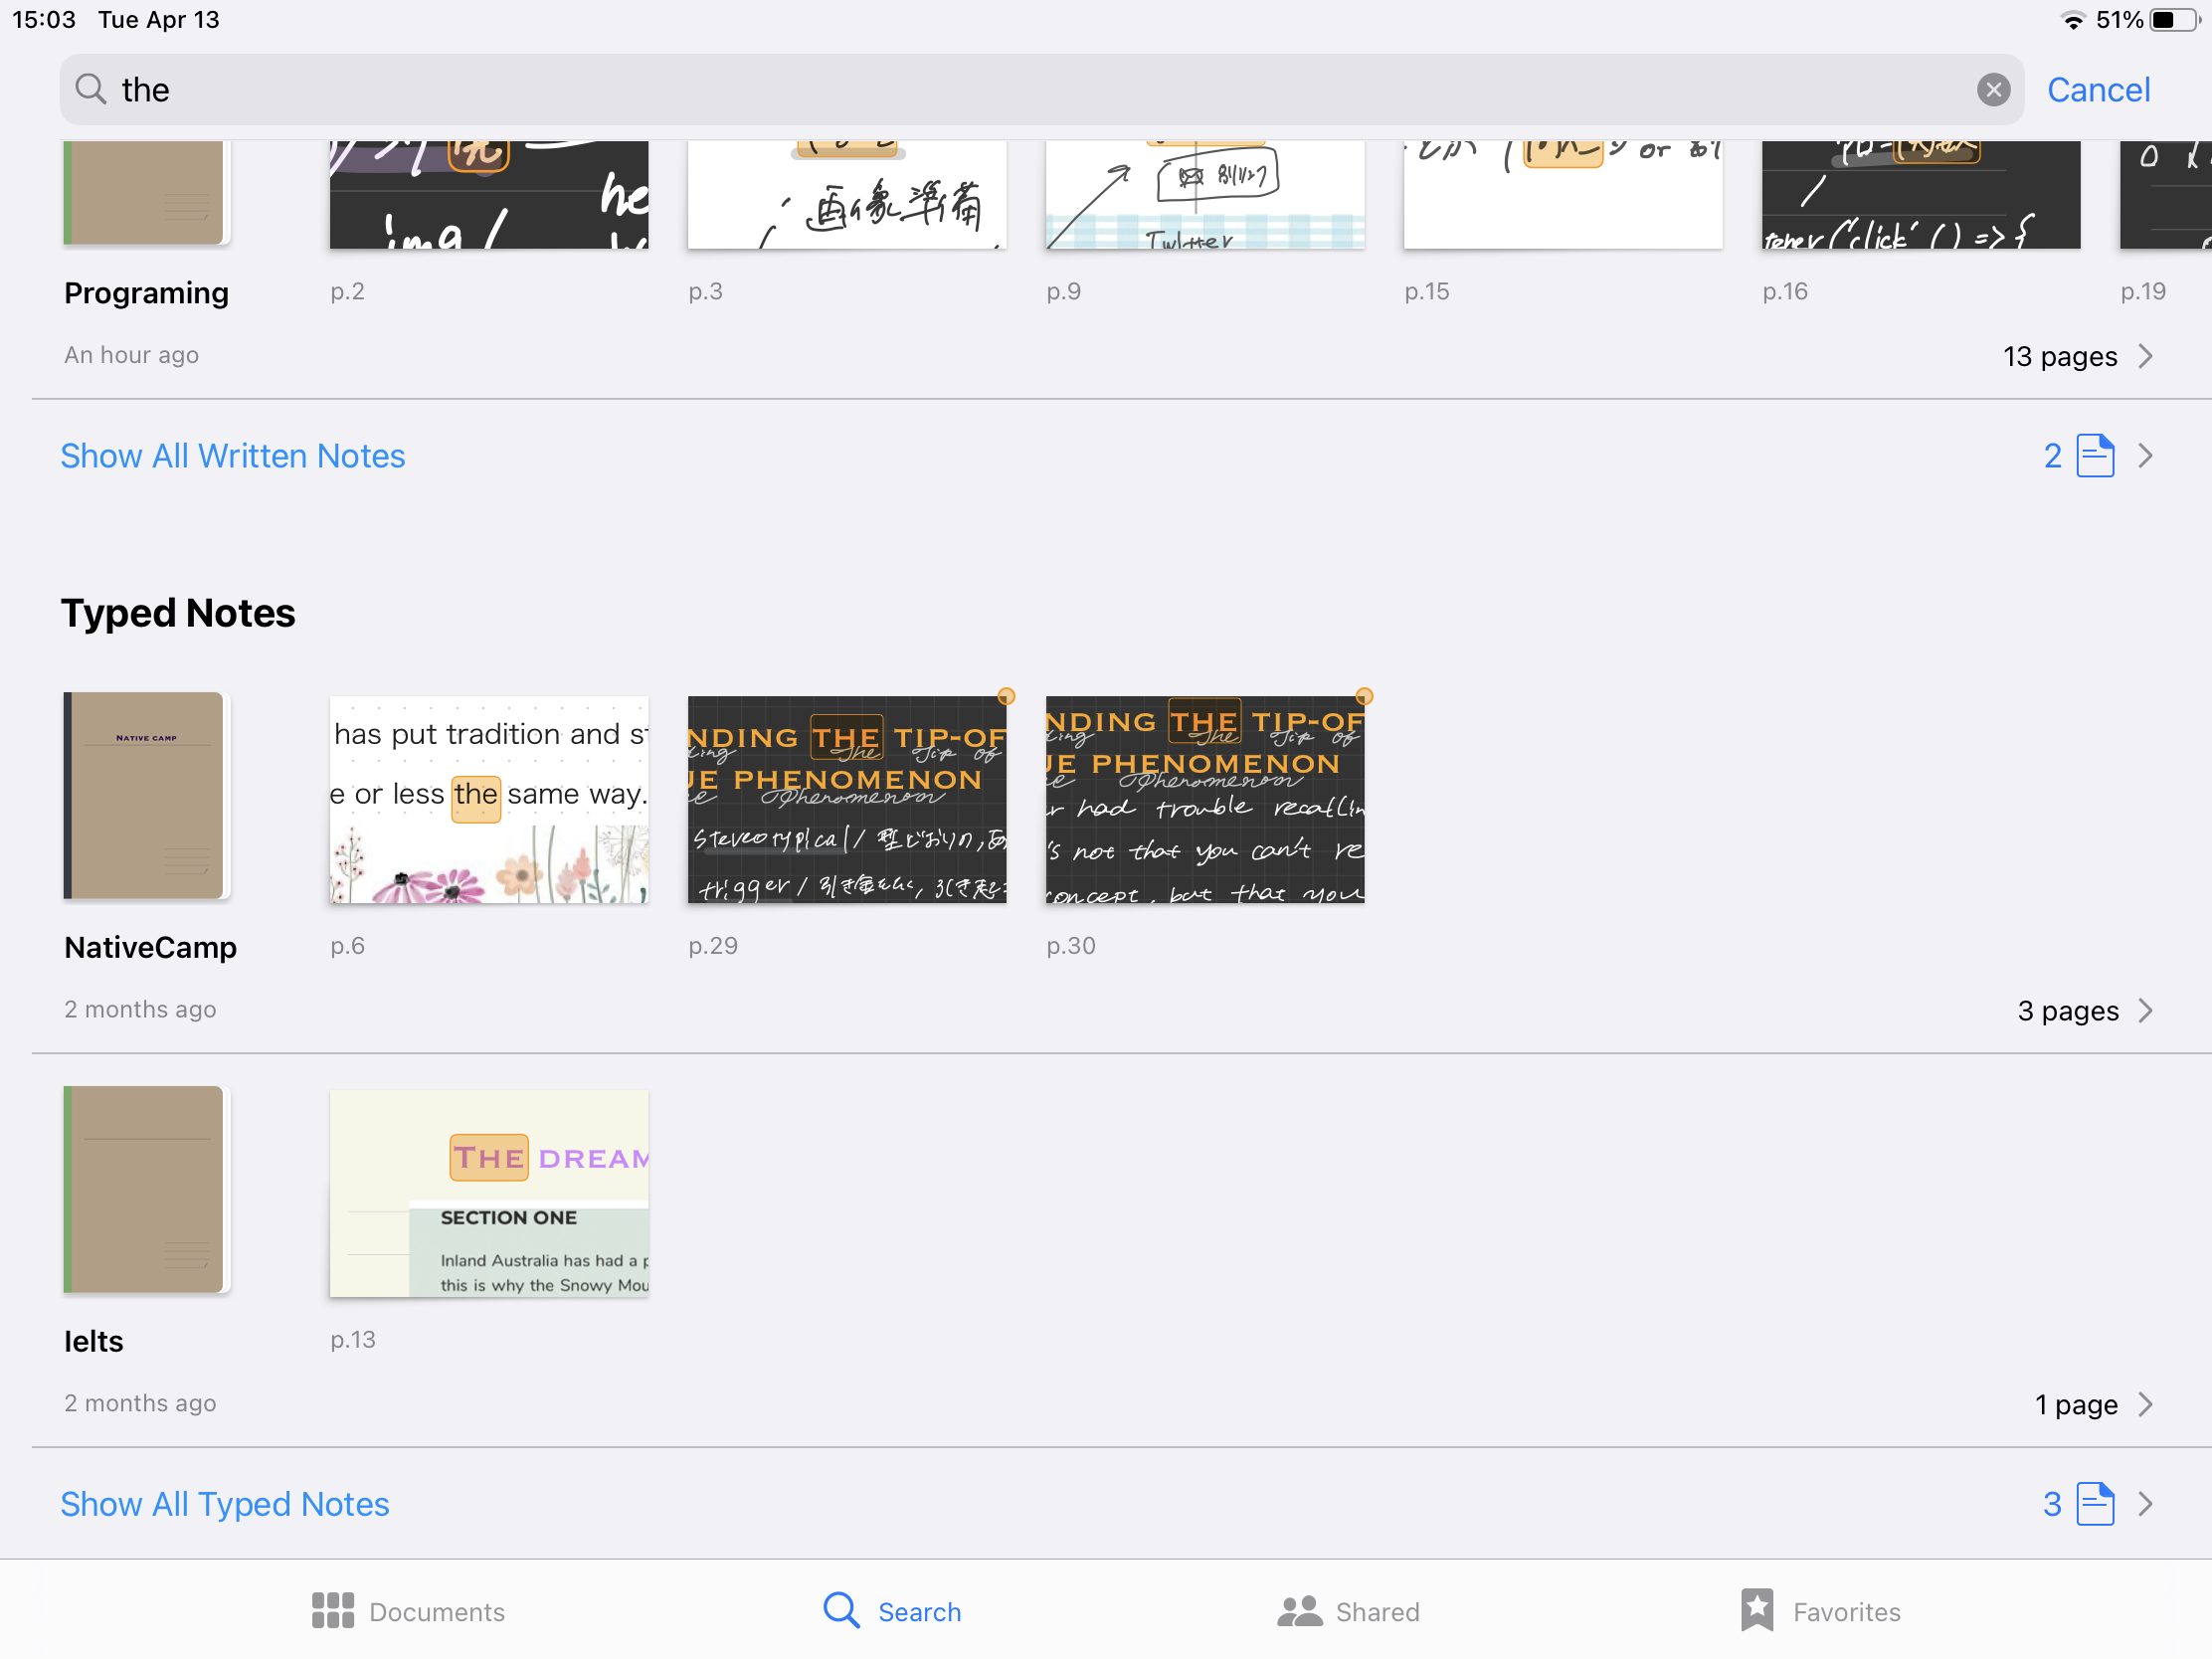Expand Ielts 1 page results

tap(2092, 1405)
